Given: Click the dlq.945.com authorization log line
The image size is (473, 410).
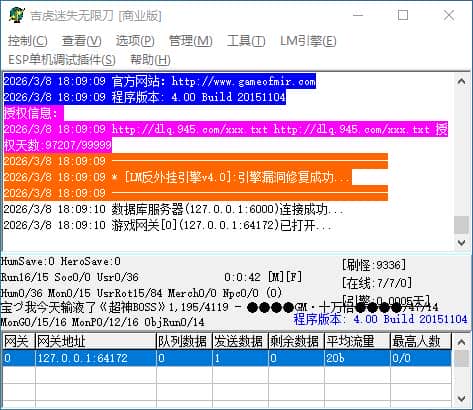Looking at the screenshot, I should coord(226,137).
